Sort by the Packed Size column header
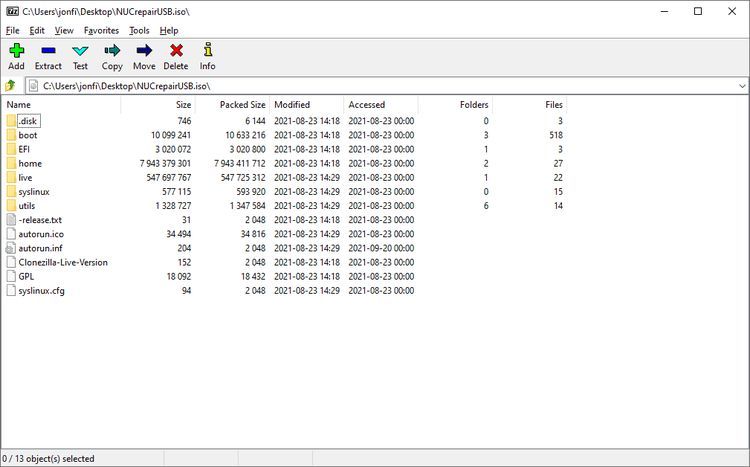 243,105
